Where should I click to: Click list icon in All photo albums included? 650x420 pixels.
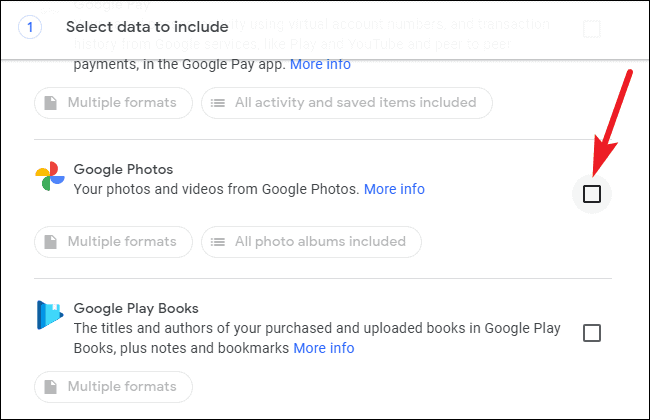point(218,242)
